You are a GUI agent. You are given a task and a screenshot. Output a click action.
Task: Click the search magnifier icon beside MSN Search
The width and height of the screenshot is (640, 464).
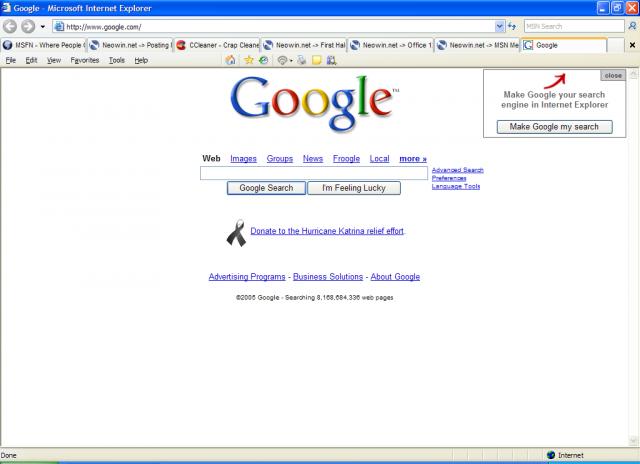click(x=632, y=26)
